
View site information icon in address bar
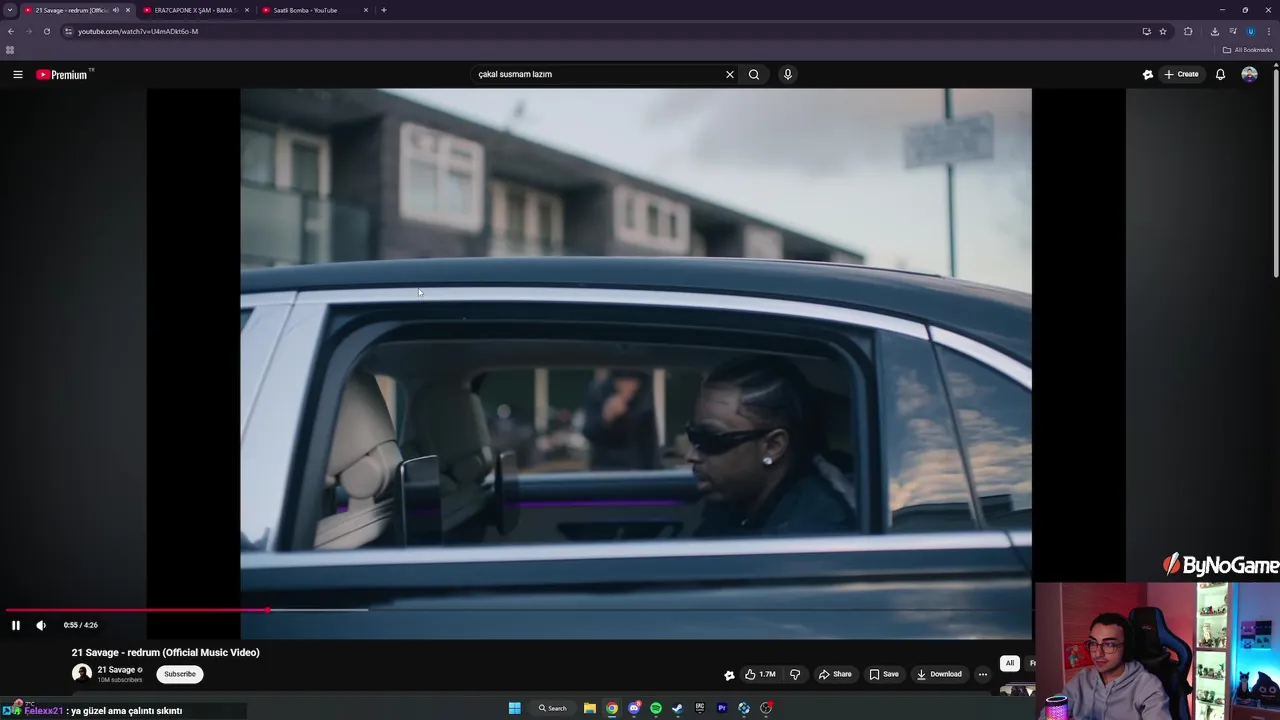68,31
